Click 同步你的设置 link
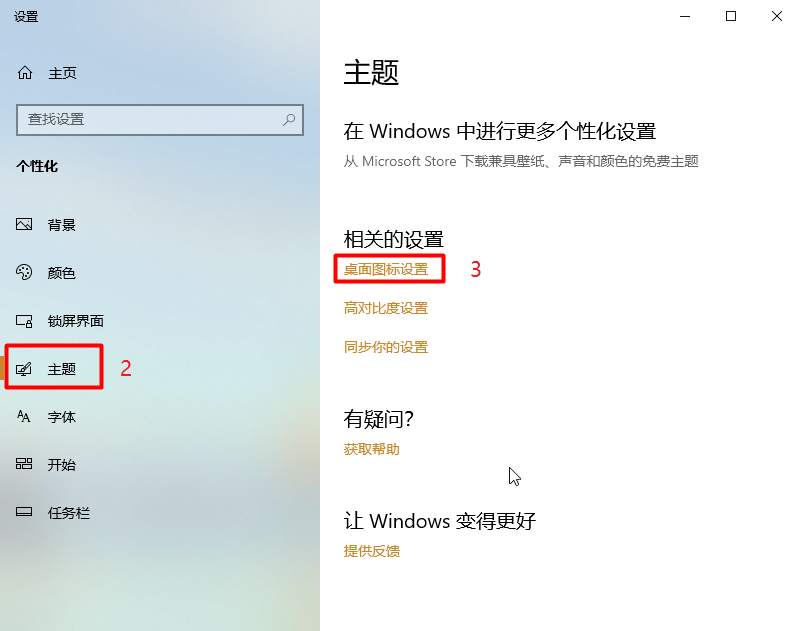The width and height of the screenshot is (796, 631). coord(386,347)
